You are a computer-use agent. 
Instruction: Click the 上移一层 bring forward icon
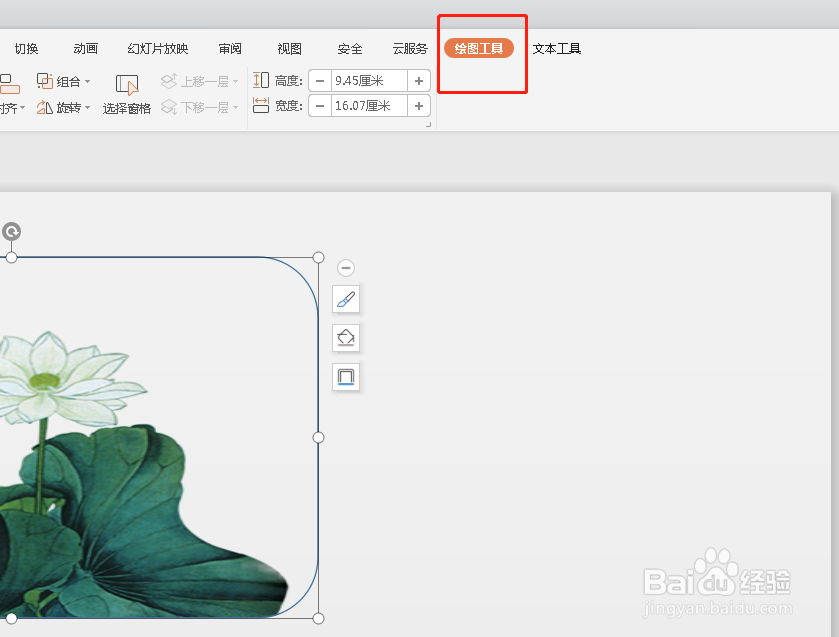[169, 81]
